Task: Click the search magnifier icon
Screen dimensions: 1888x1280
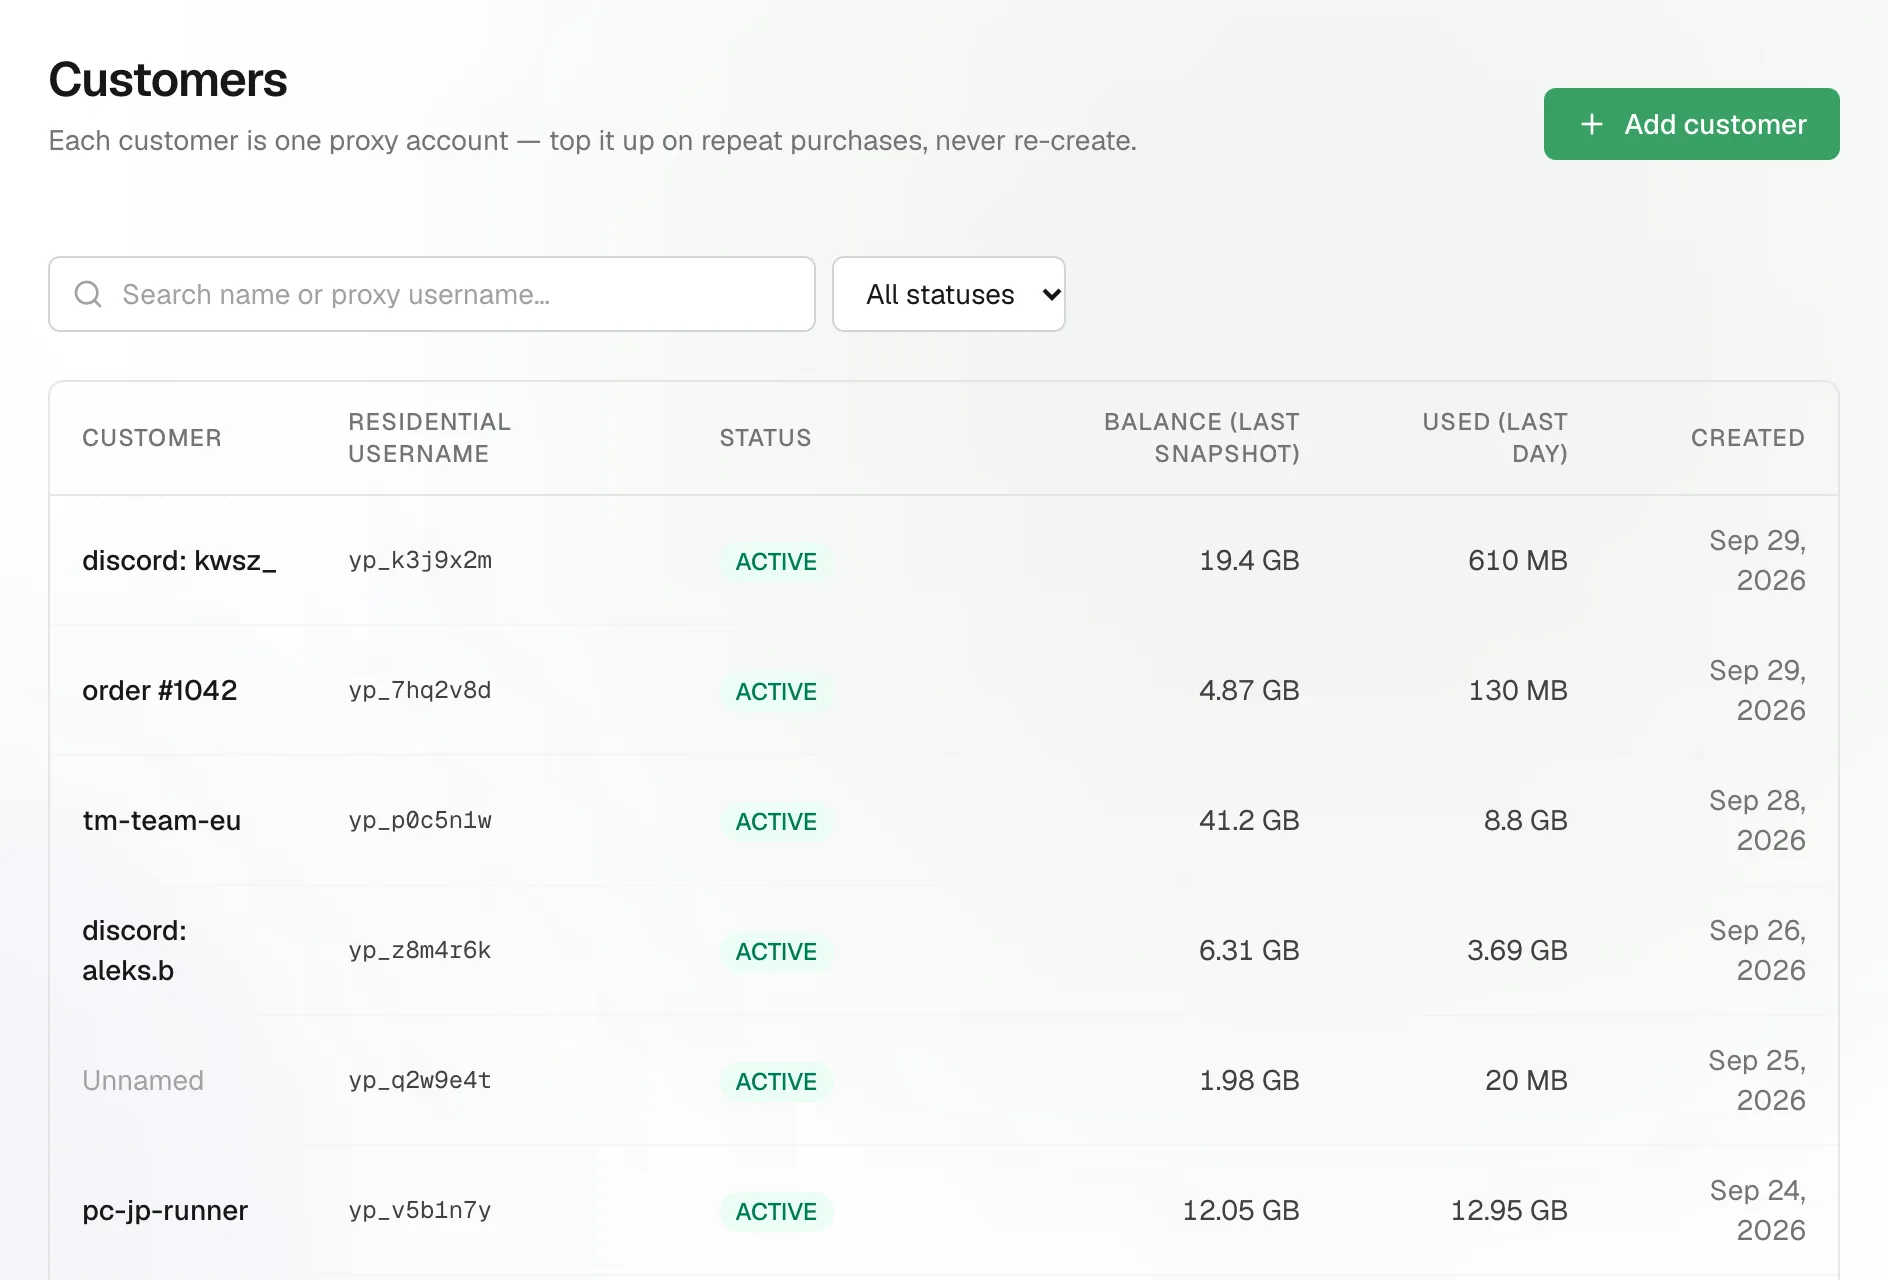Action: pyautogui.click(x=88, y=294)
